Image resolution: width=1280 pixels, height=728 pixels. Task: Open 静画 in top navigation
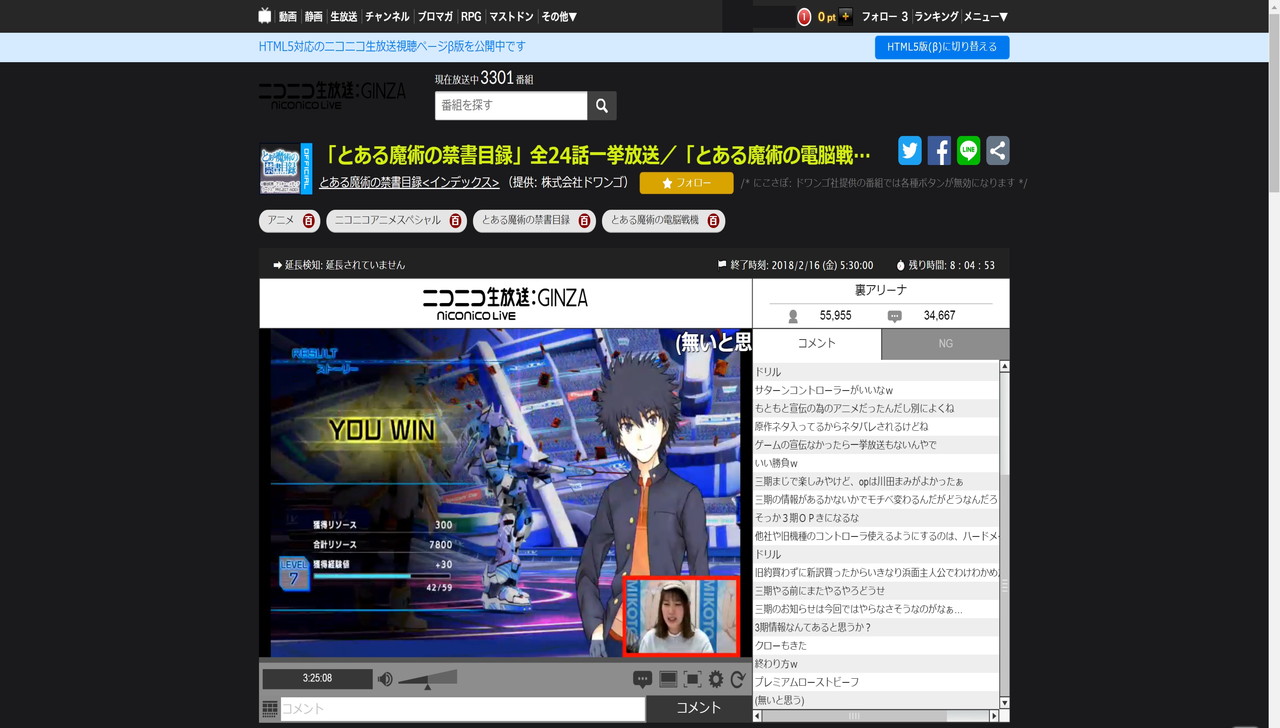314,17
